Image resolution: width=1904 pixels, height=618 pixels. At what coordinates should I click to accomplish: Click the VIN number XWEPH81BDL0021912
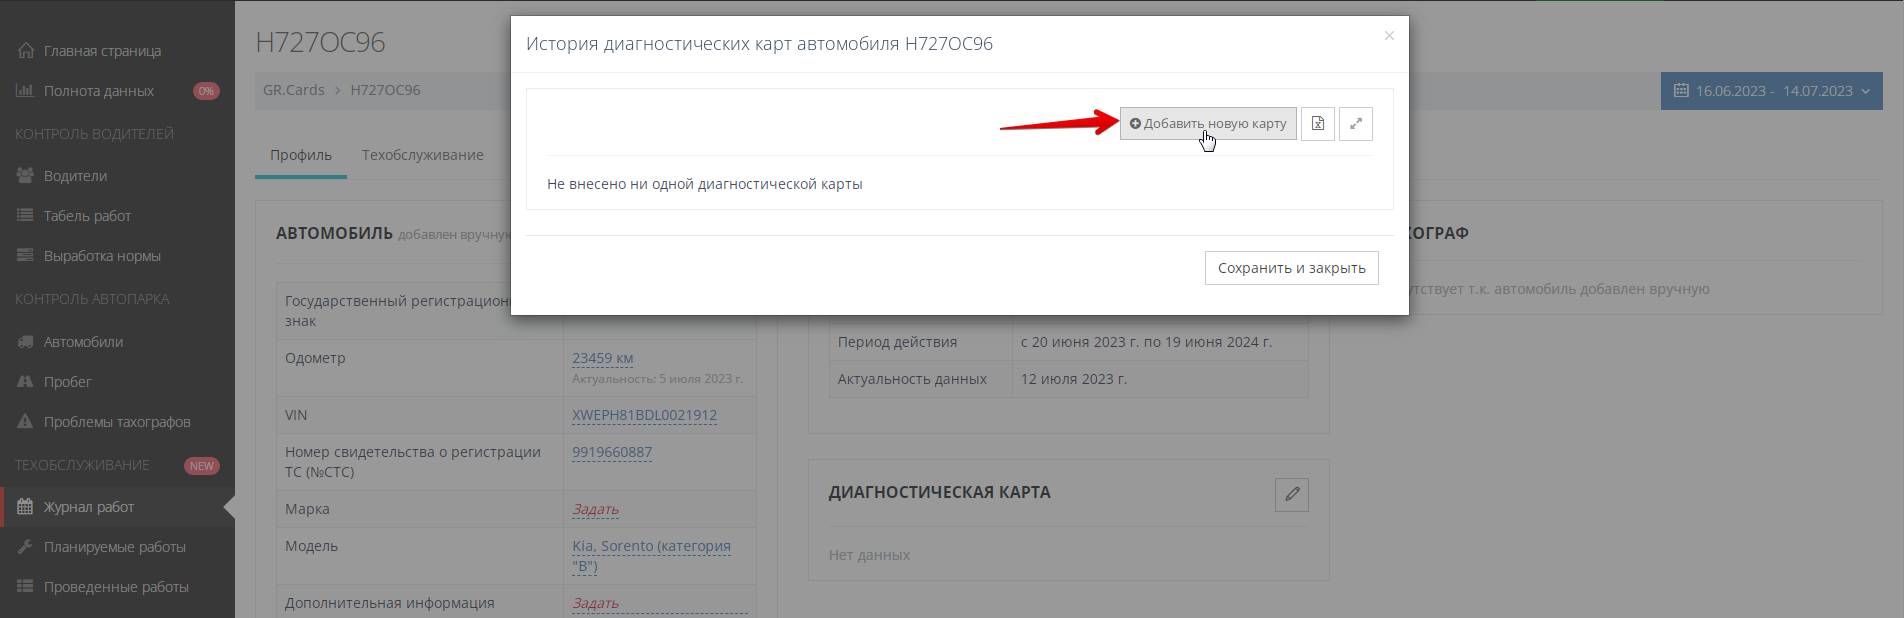pos(644,415)
